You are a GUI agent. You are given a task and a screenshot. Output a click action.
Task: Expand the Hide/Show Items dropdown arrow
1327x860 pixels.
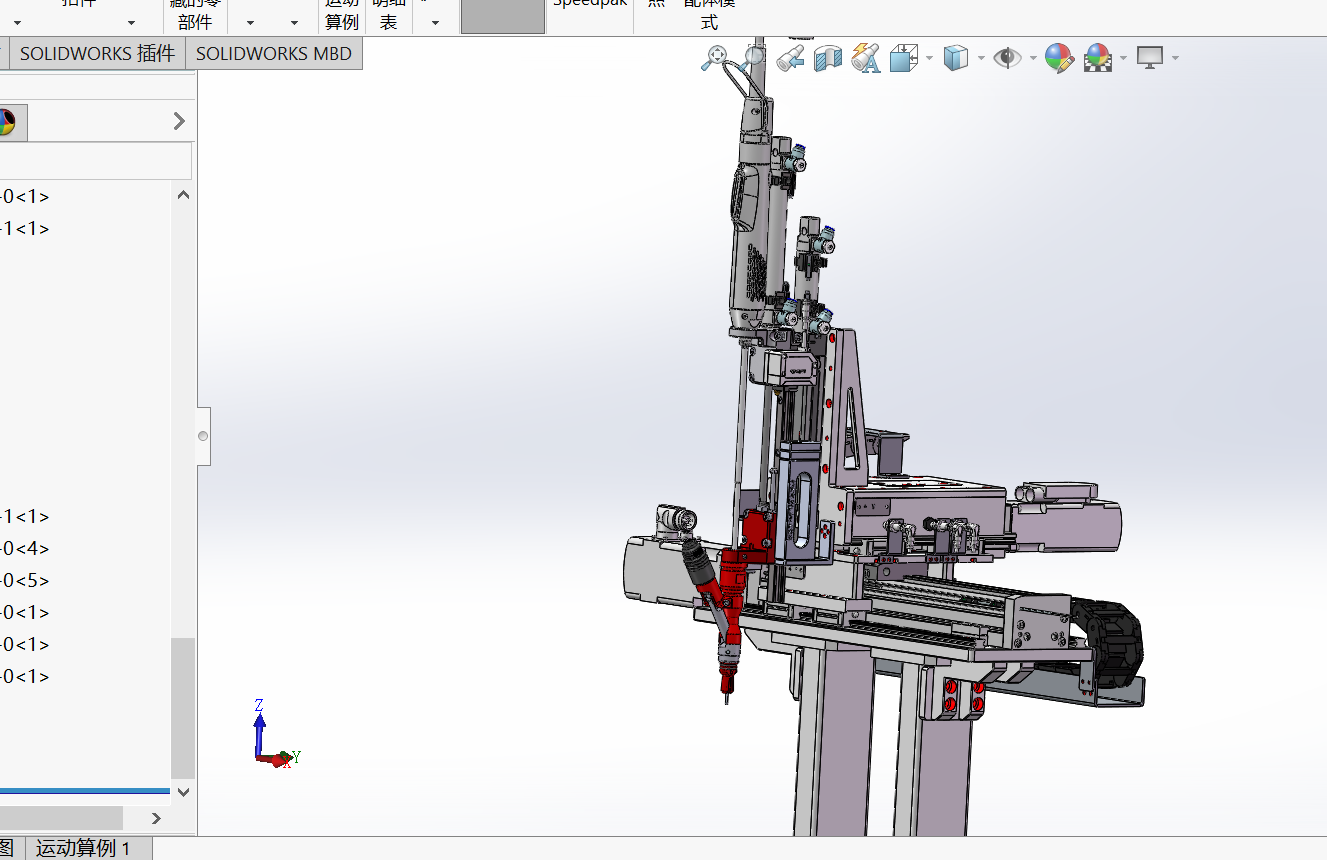pos(1031,58)
